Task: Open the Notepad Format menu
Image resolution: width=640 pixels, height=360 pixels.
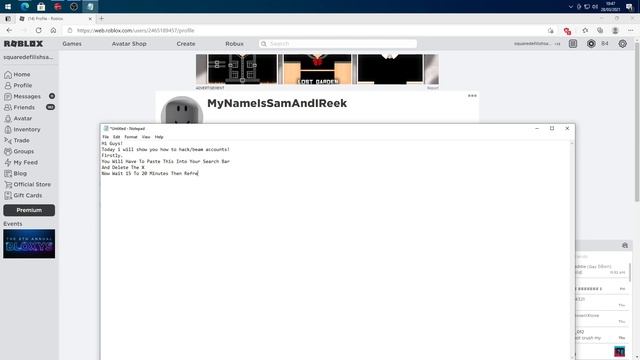Action: [x=131, y=137]
